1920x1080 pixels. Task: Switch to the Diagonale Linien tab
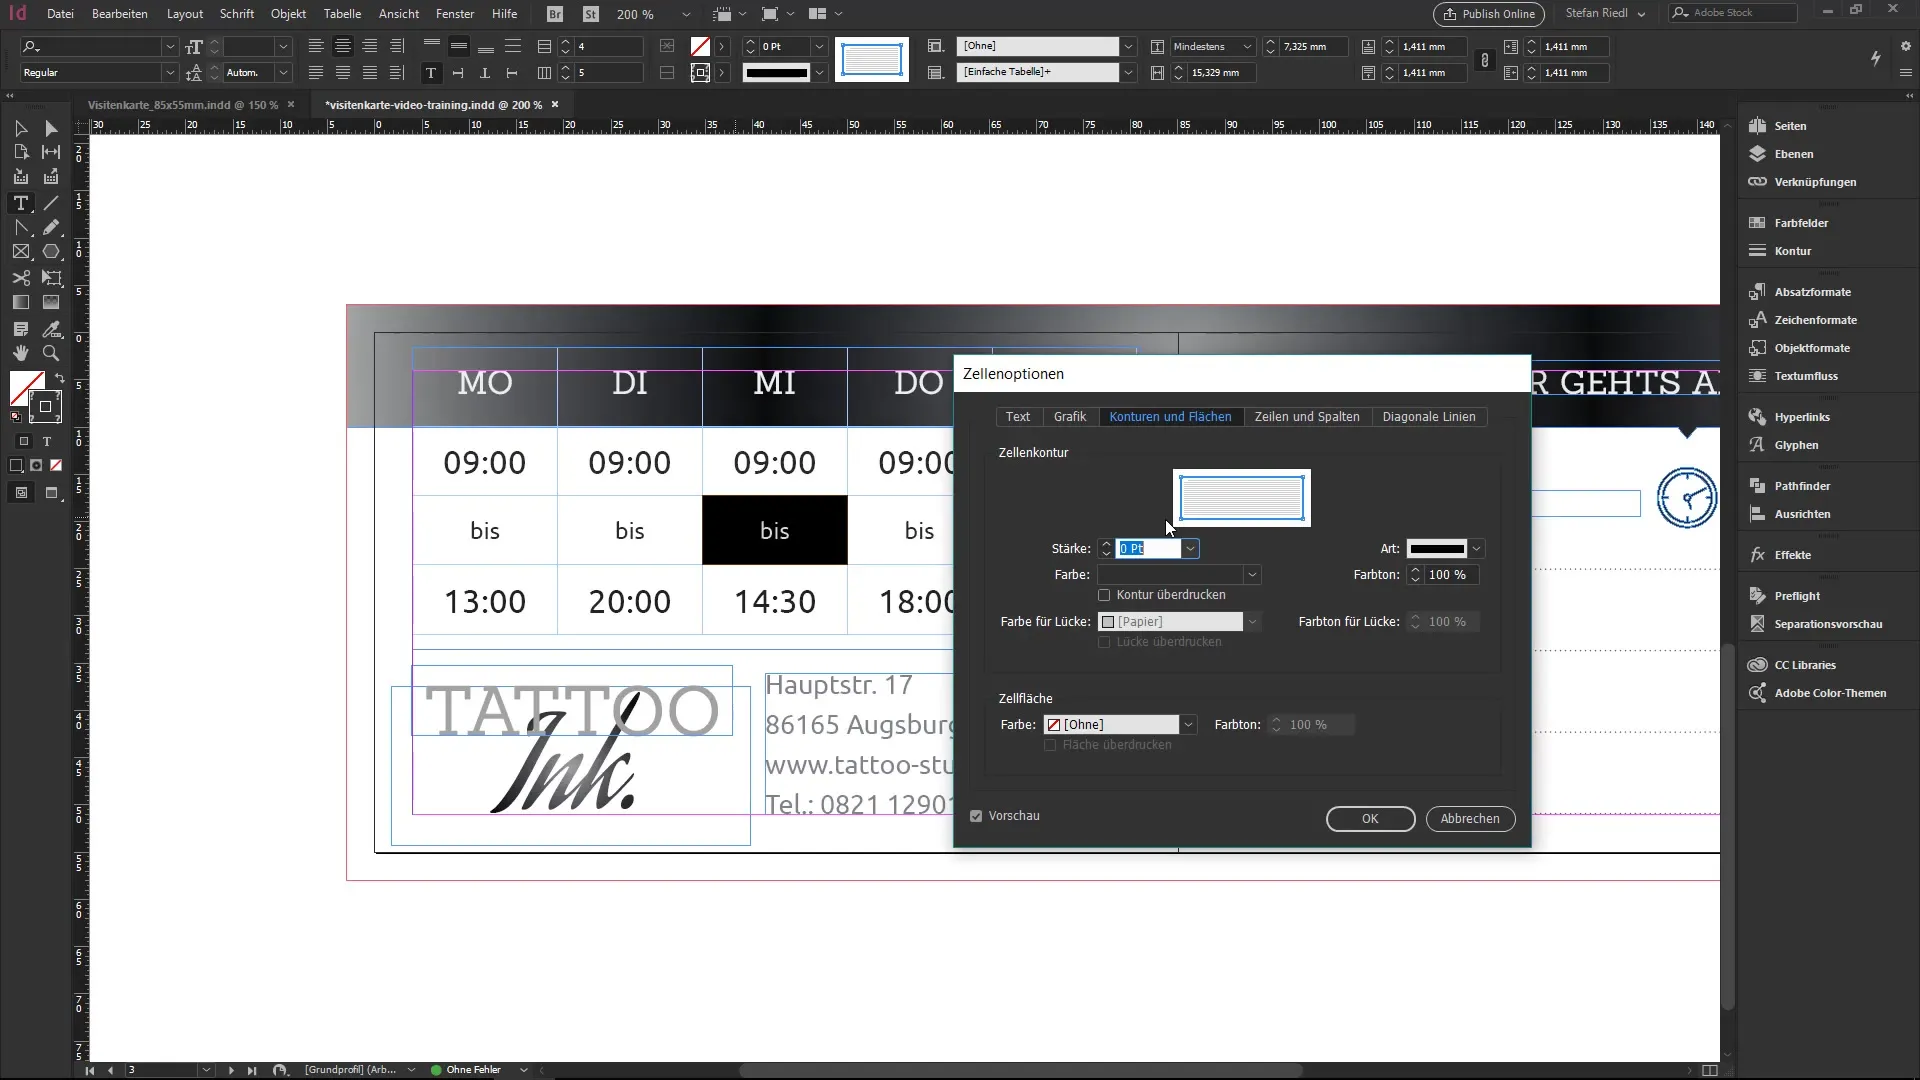tap(1429, 417)
